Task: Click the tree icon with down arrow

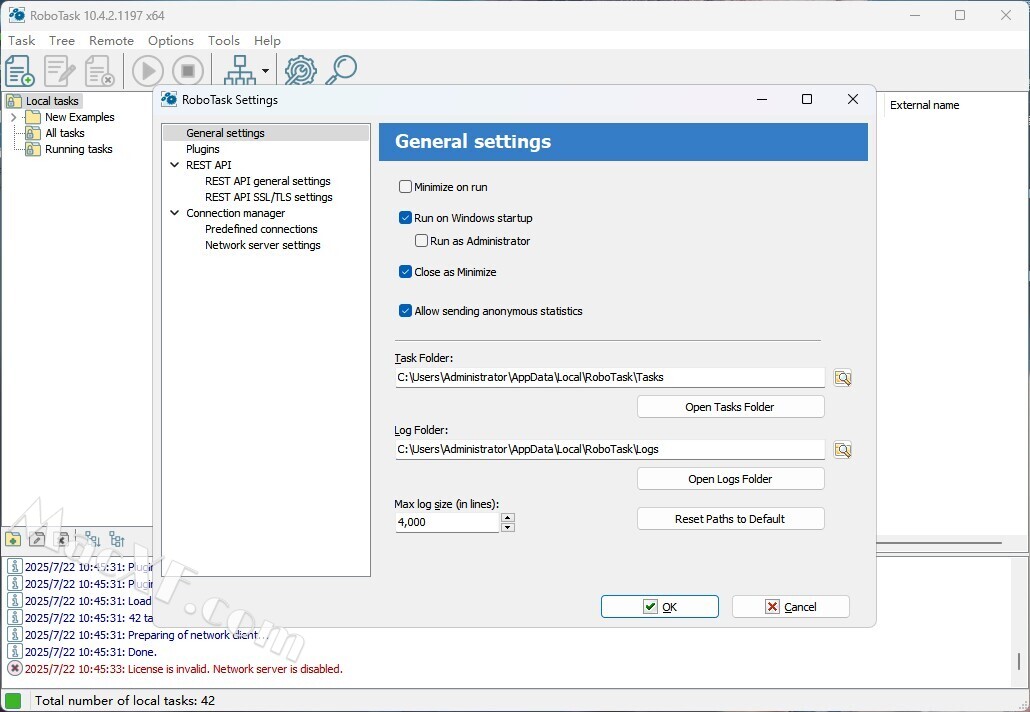Action: pyautogui.click(x=93, y=540)
